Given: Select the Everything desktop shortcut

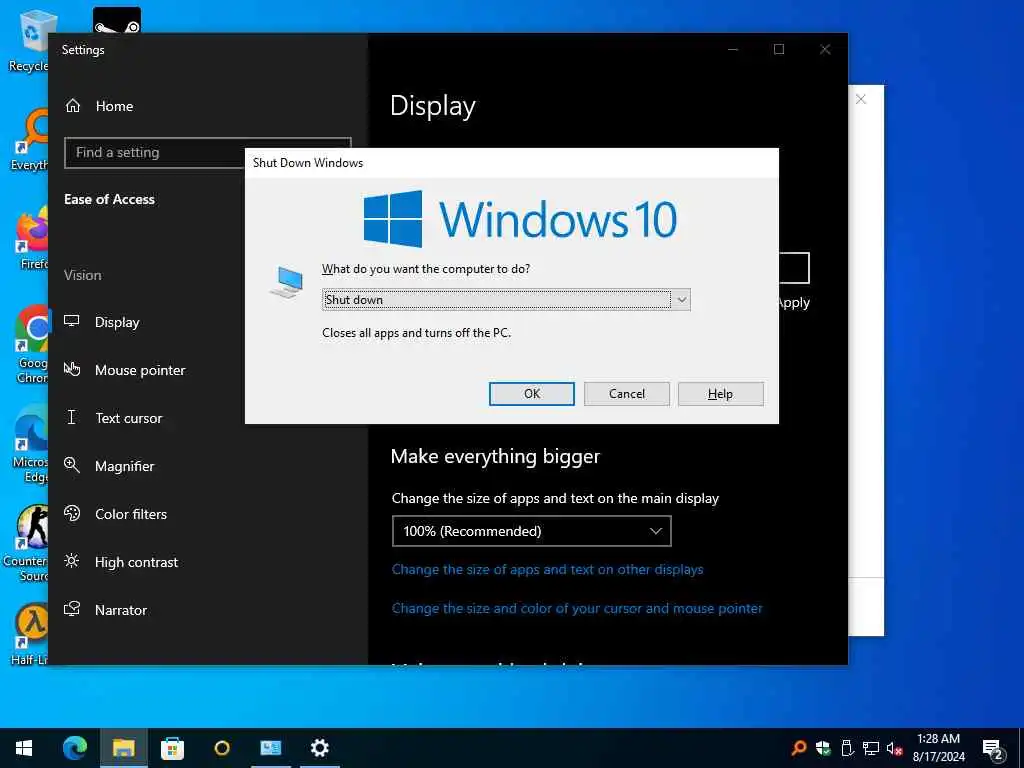Looking at the screenshot, I should (x=29, y=140).
